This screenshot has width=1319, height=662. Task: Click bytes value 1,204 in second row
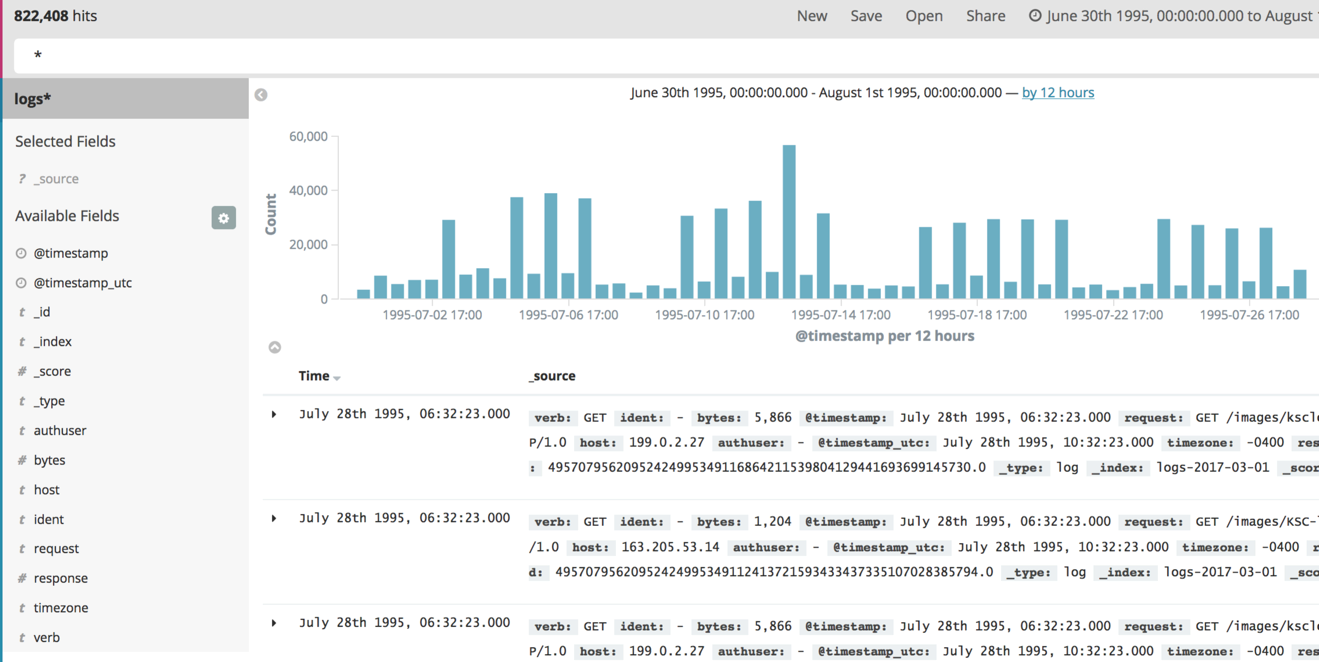[772, 522]
